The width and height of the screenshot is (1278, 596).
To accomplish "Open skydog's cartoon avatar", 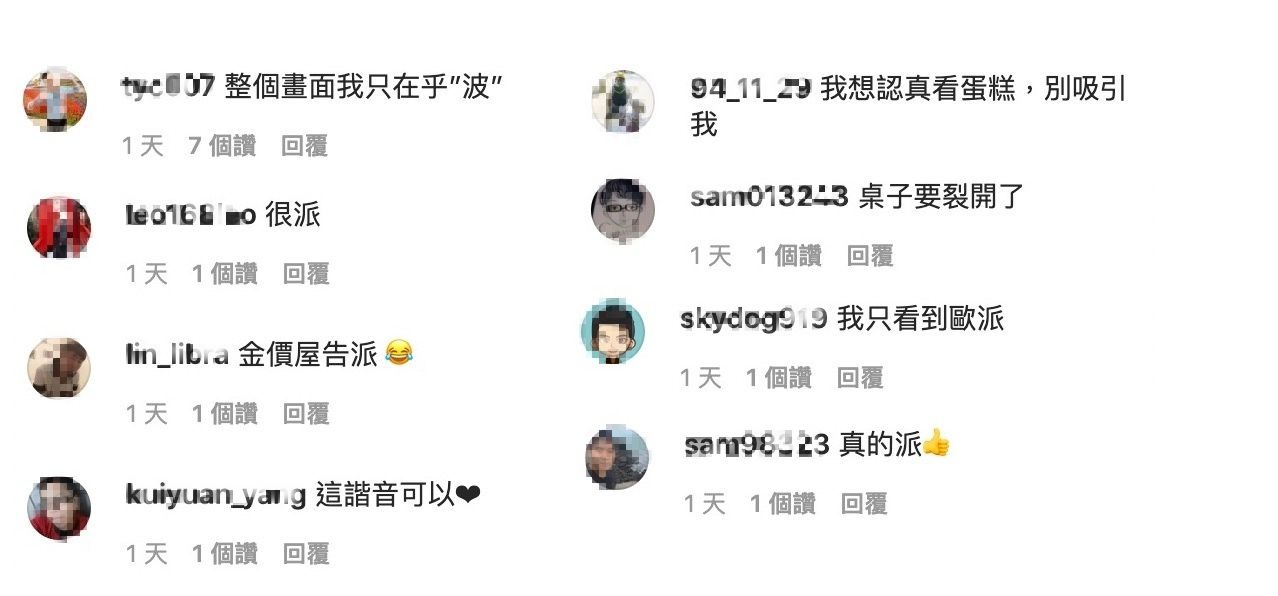I will coord(613,332).
